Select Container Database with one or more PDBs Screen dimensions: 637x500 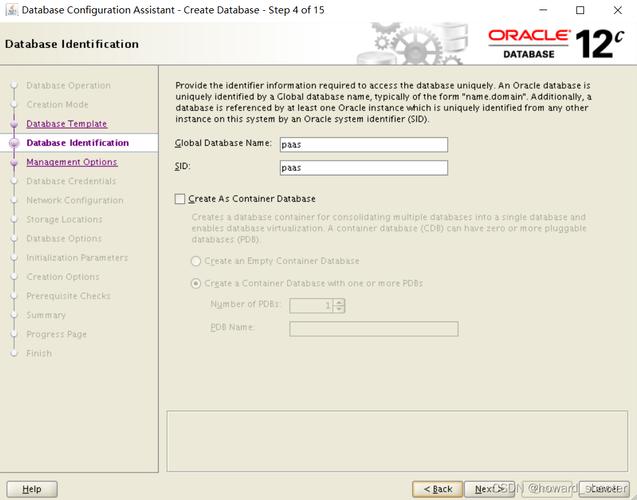(196, 283)
